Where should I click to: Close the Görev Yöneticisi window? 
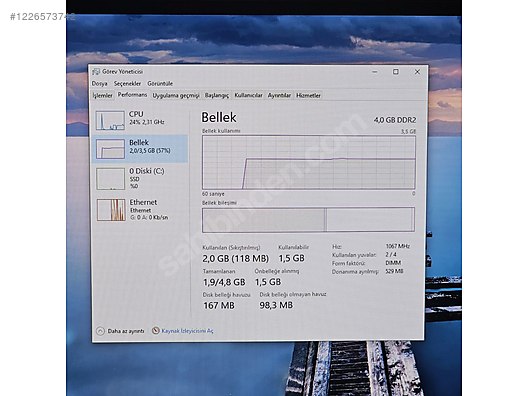tap(417, 72)
